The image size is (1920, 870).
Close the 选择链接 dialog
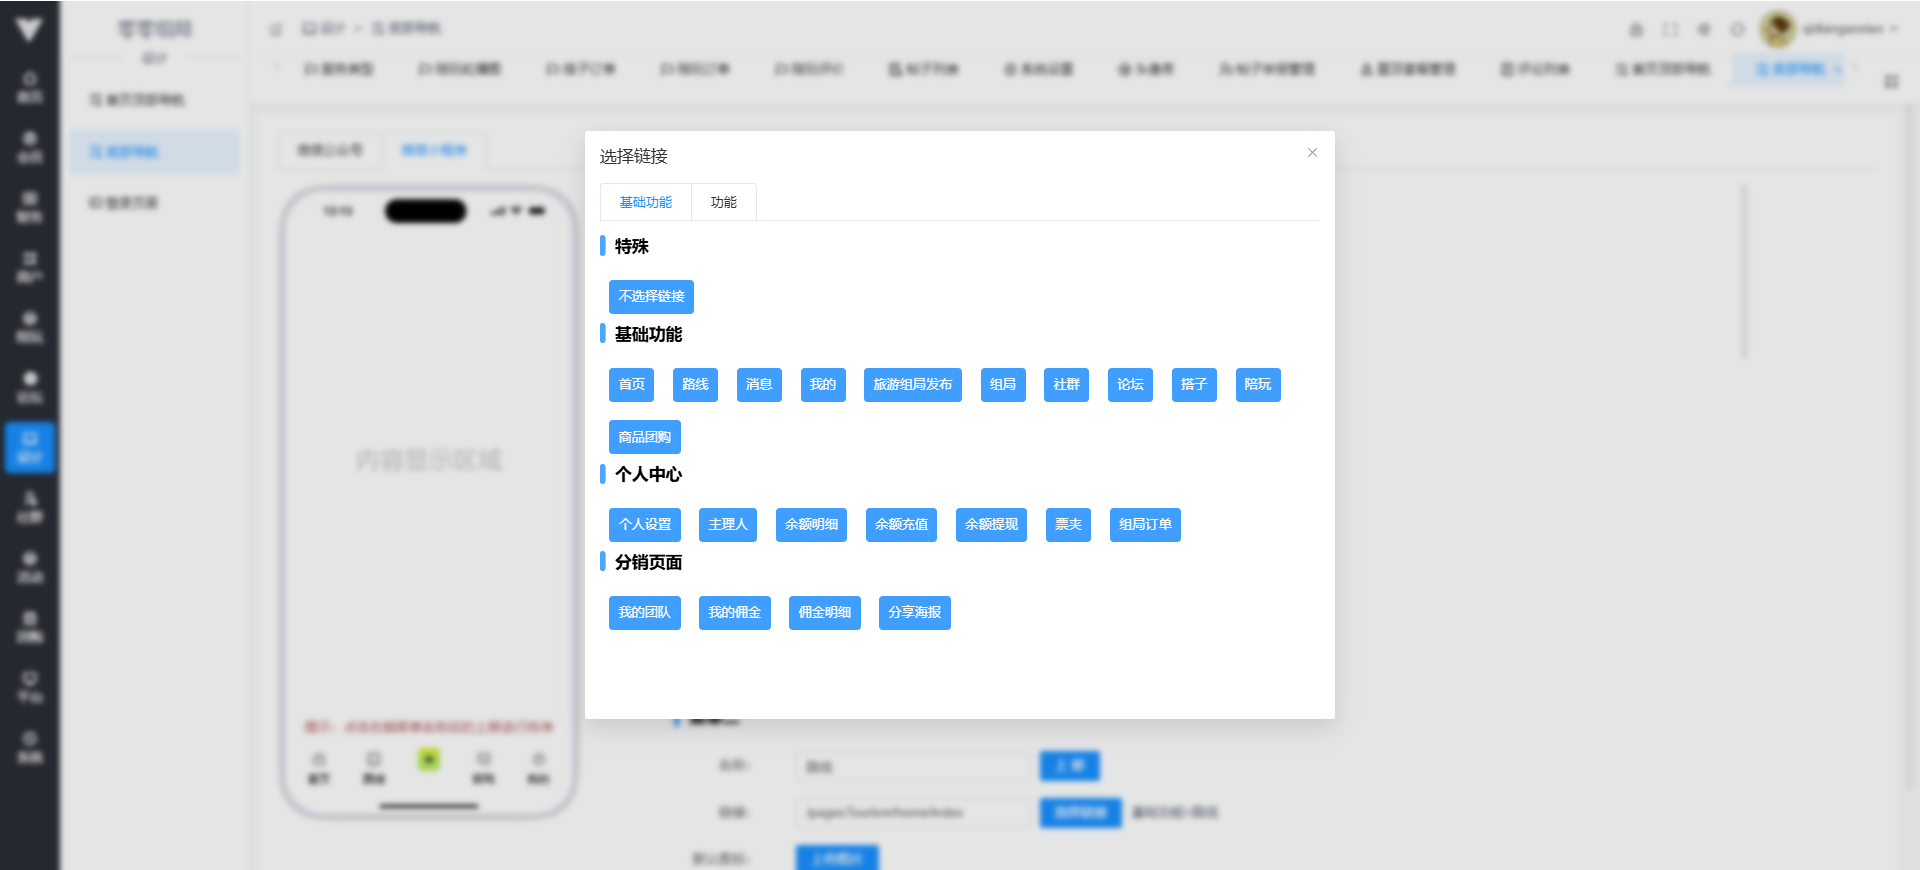(x=1312, y=153)
